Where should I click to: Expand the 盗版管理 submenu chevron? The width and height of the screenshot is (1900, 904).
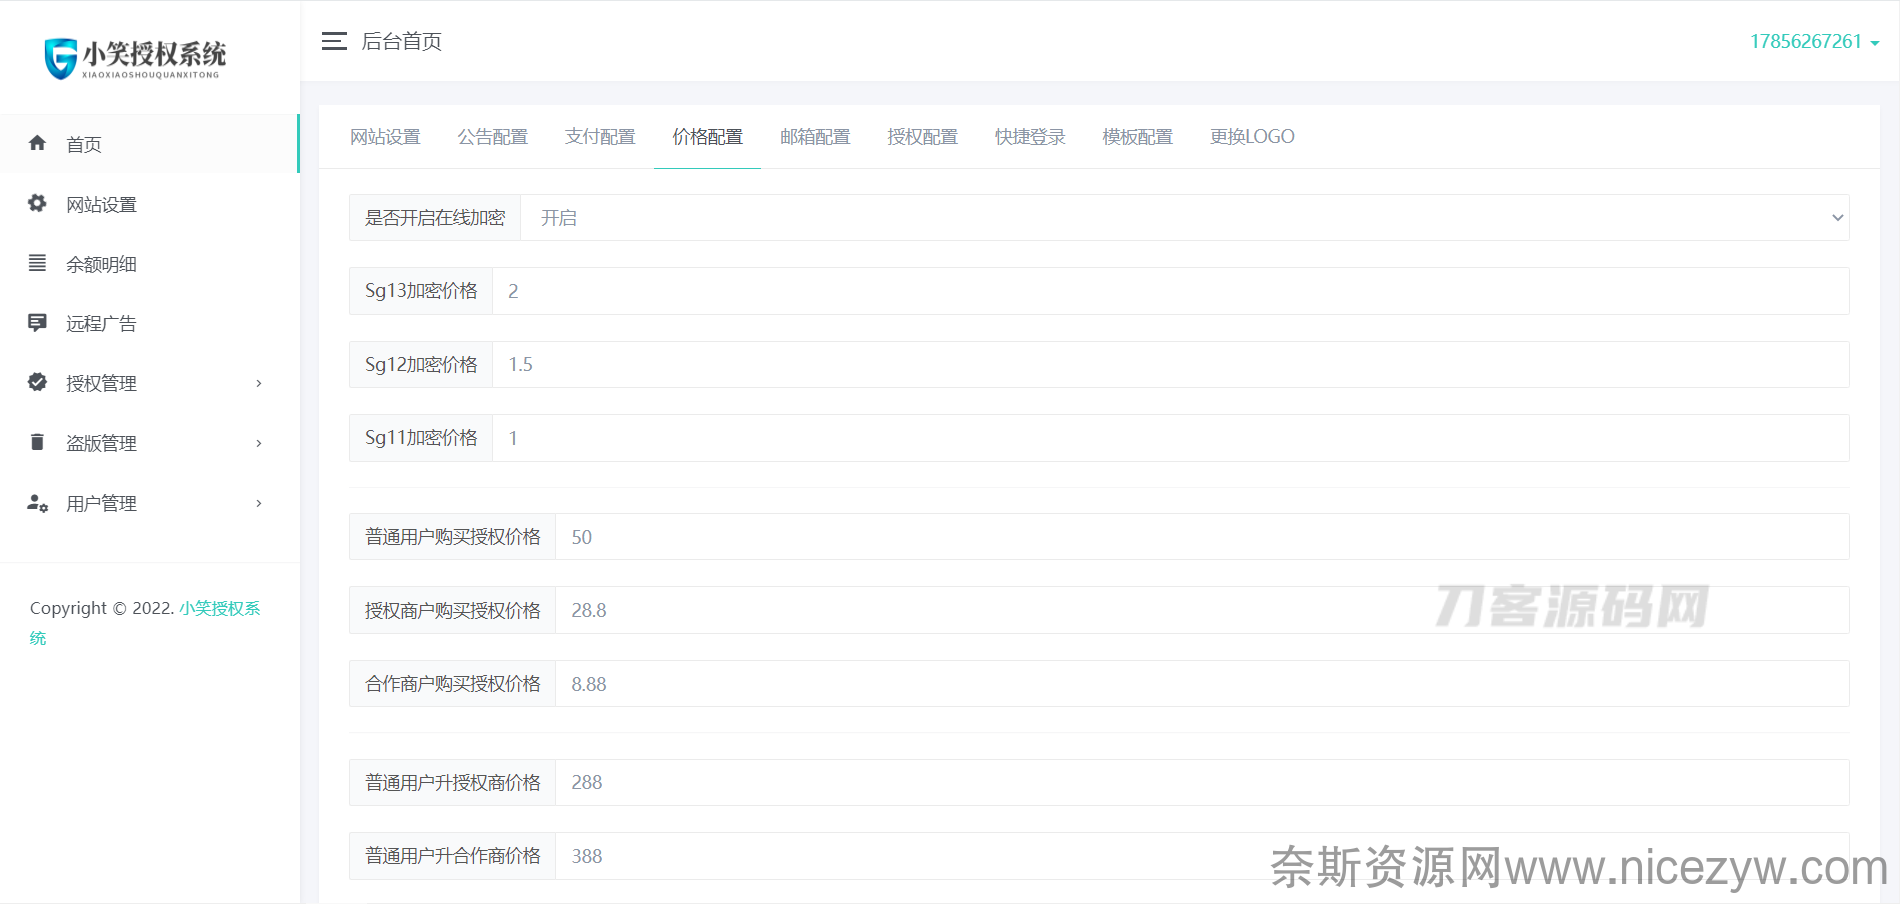(259, 444)
